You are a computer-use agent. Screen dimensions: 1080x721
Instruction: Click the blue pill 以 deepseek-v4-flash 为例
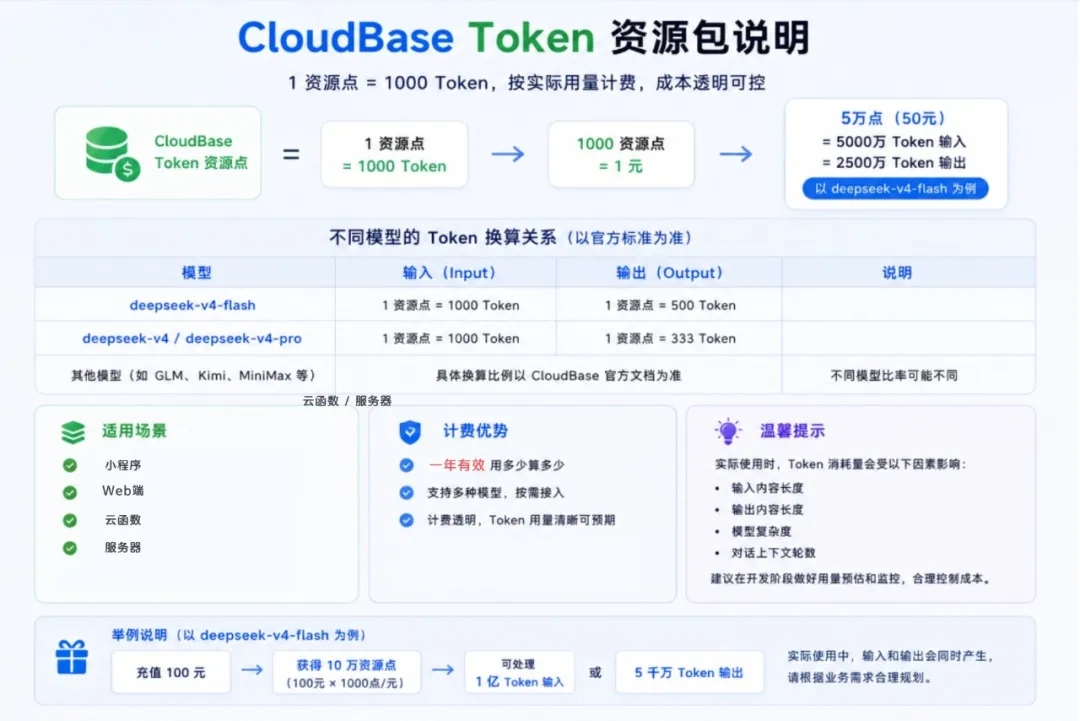895,189
